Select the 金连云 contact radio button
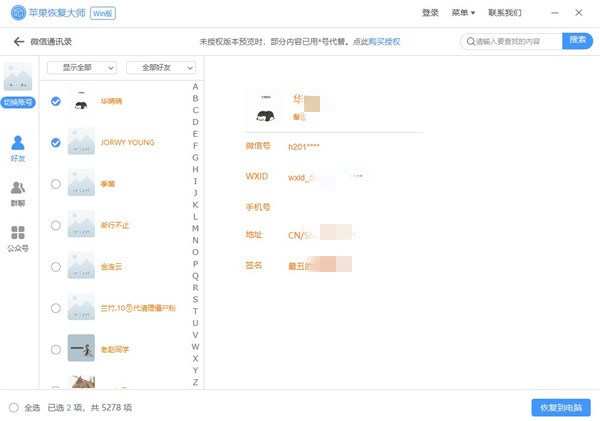 (x=56, y=266)
